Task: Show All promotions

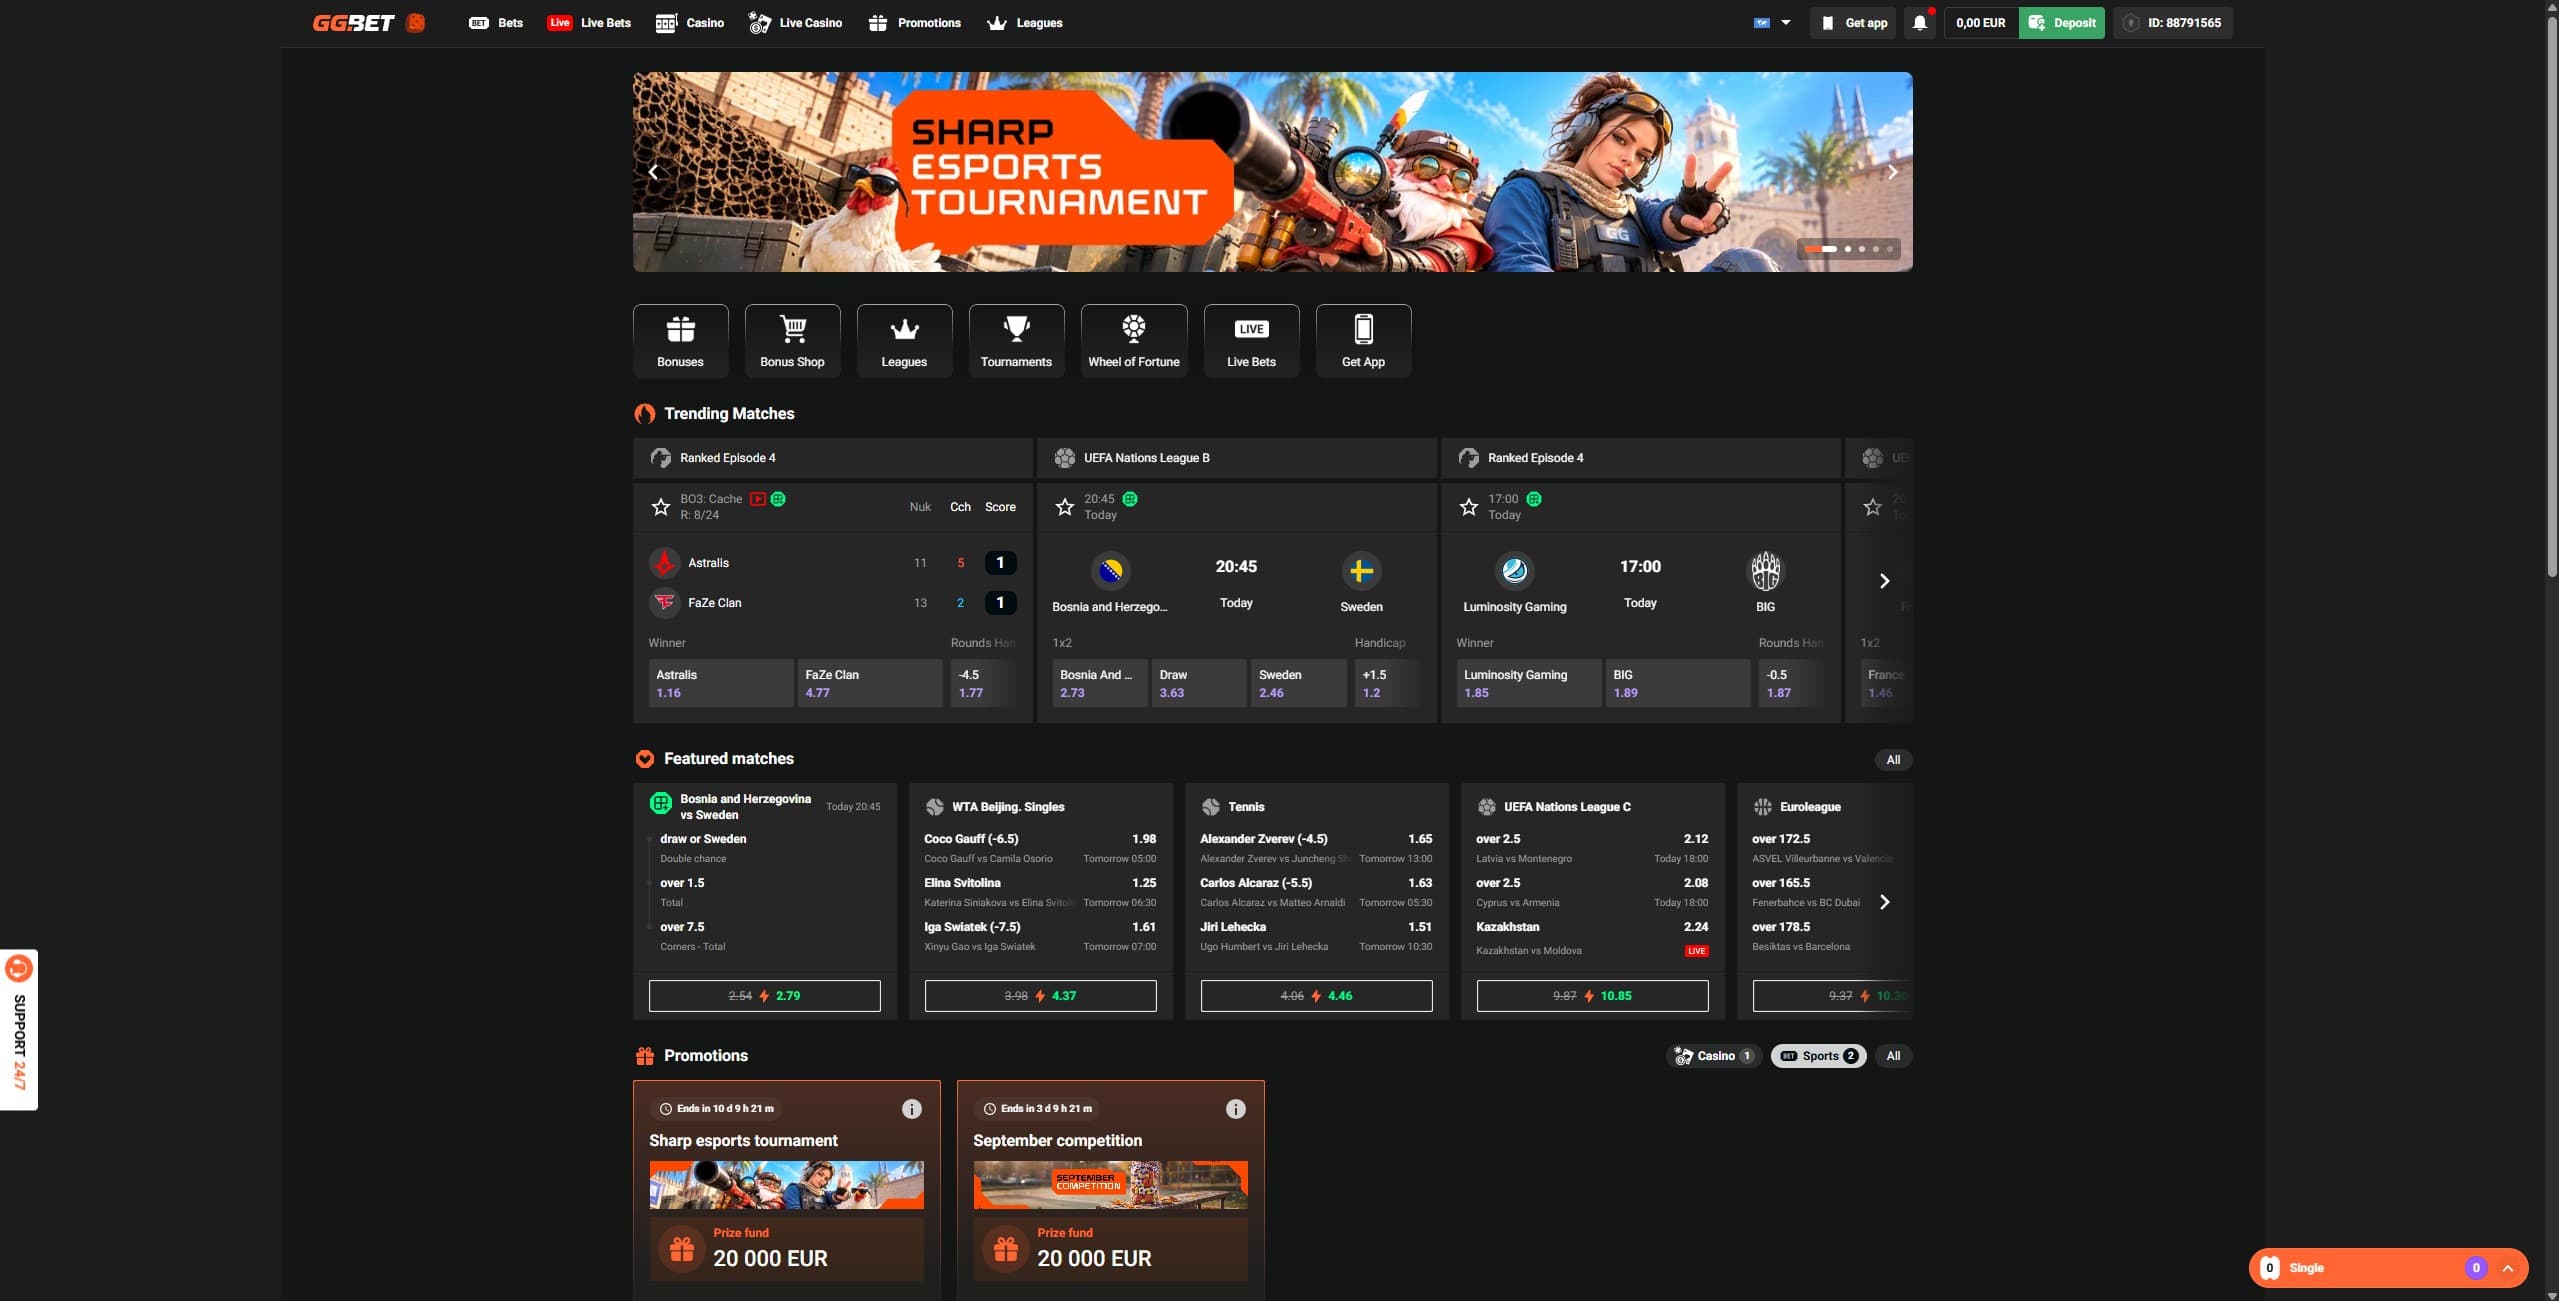Action: pos(1892,1055)
